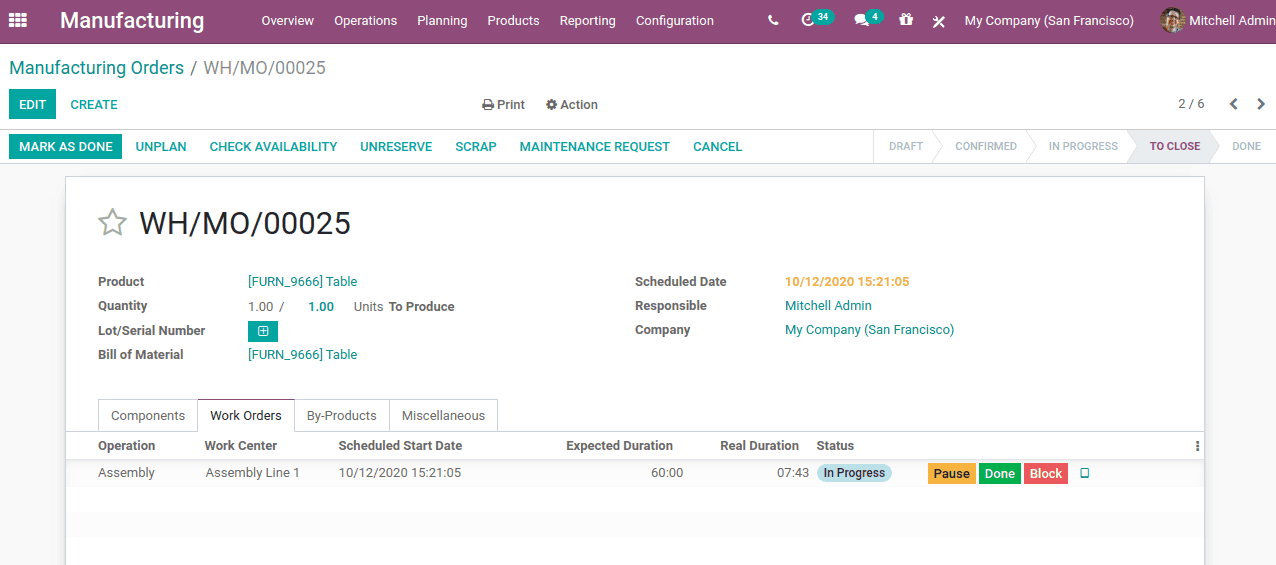Screen dimensions: 1276x565
Task: Open the [FURN_9666] Table bill of material
Action: click(x=302, y=355)
